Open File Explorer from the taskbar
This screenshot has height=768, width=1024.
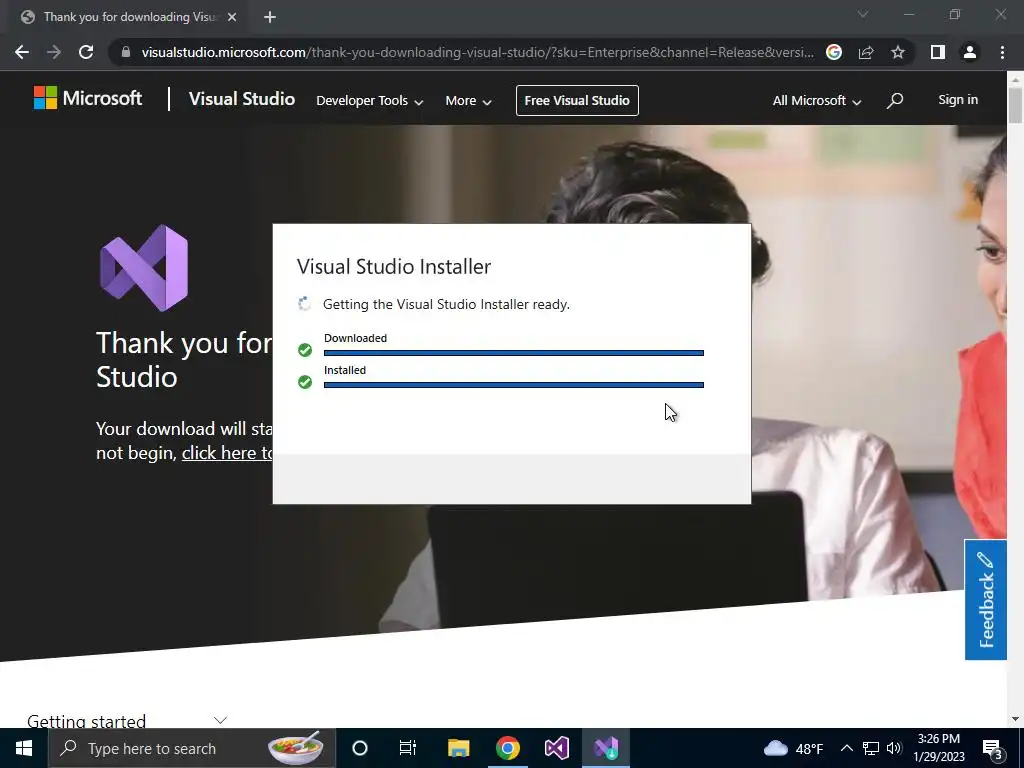click(458, 748)
